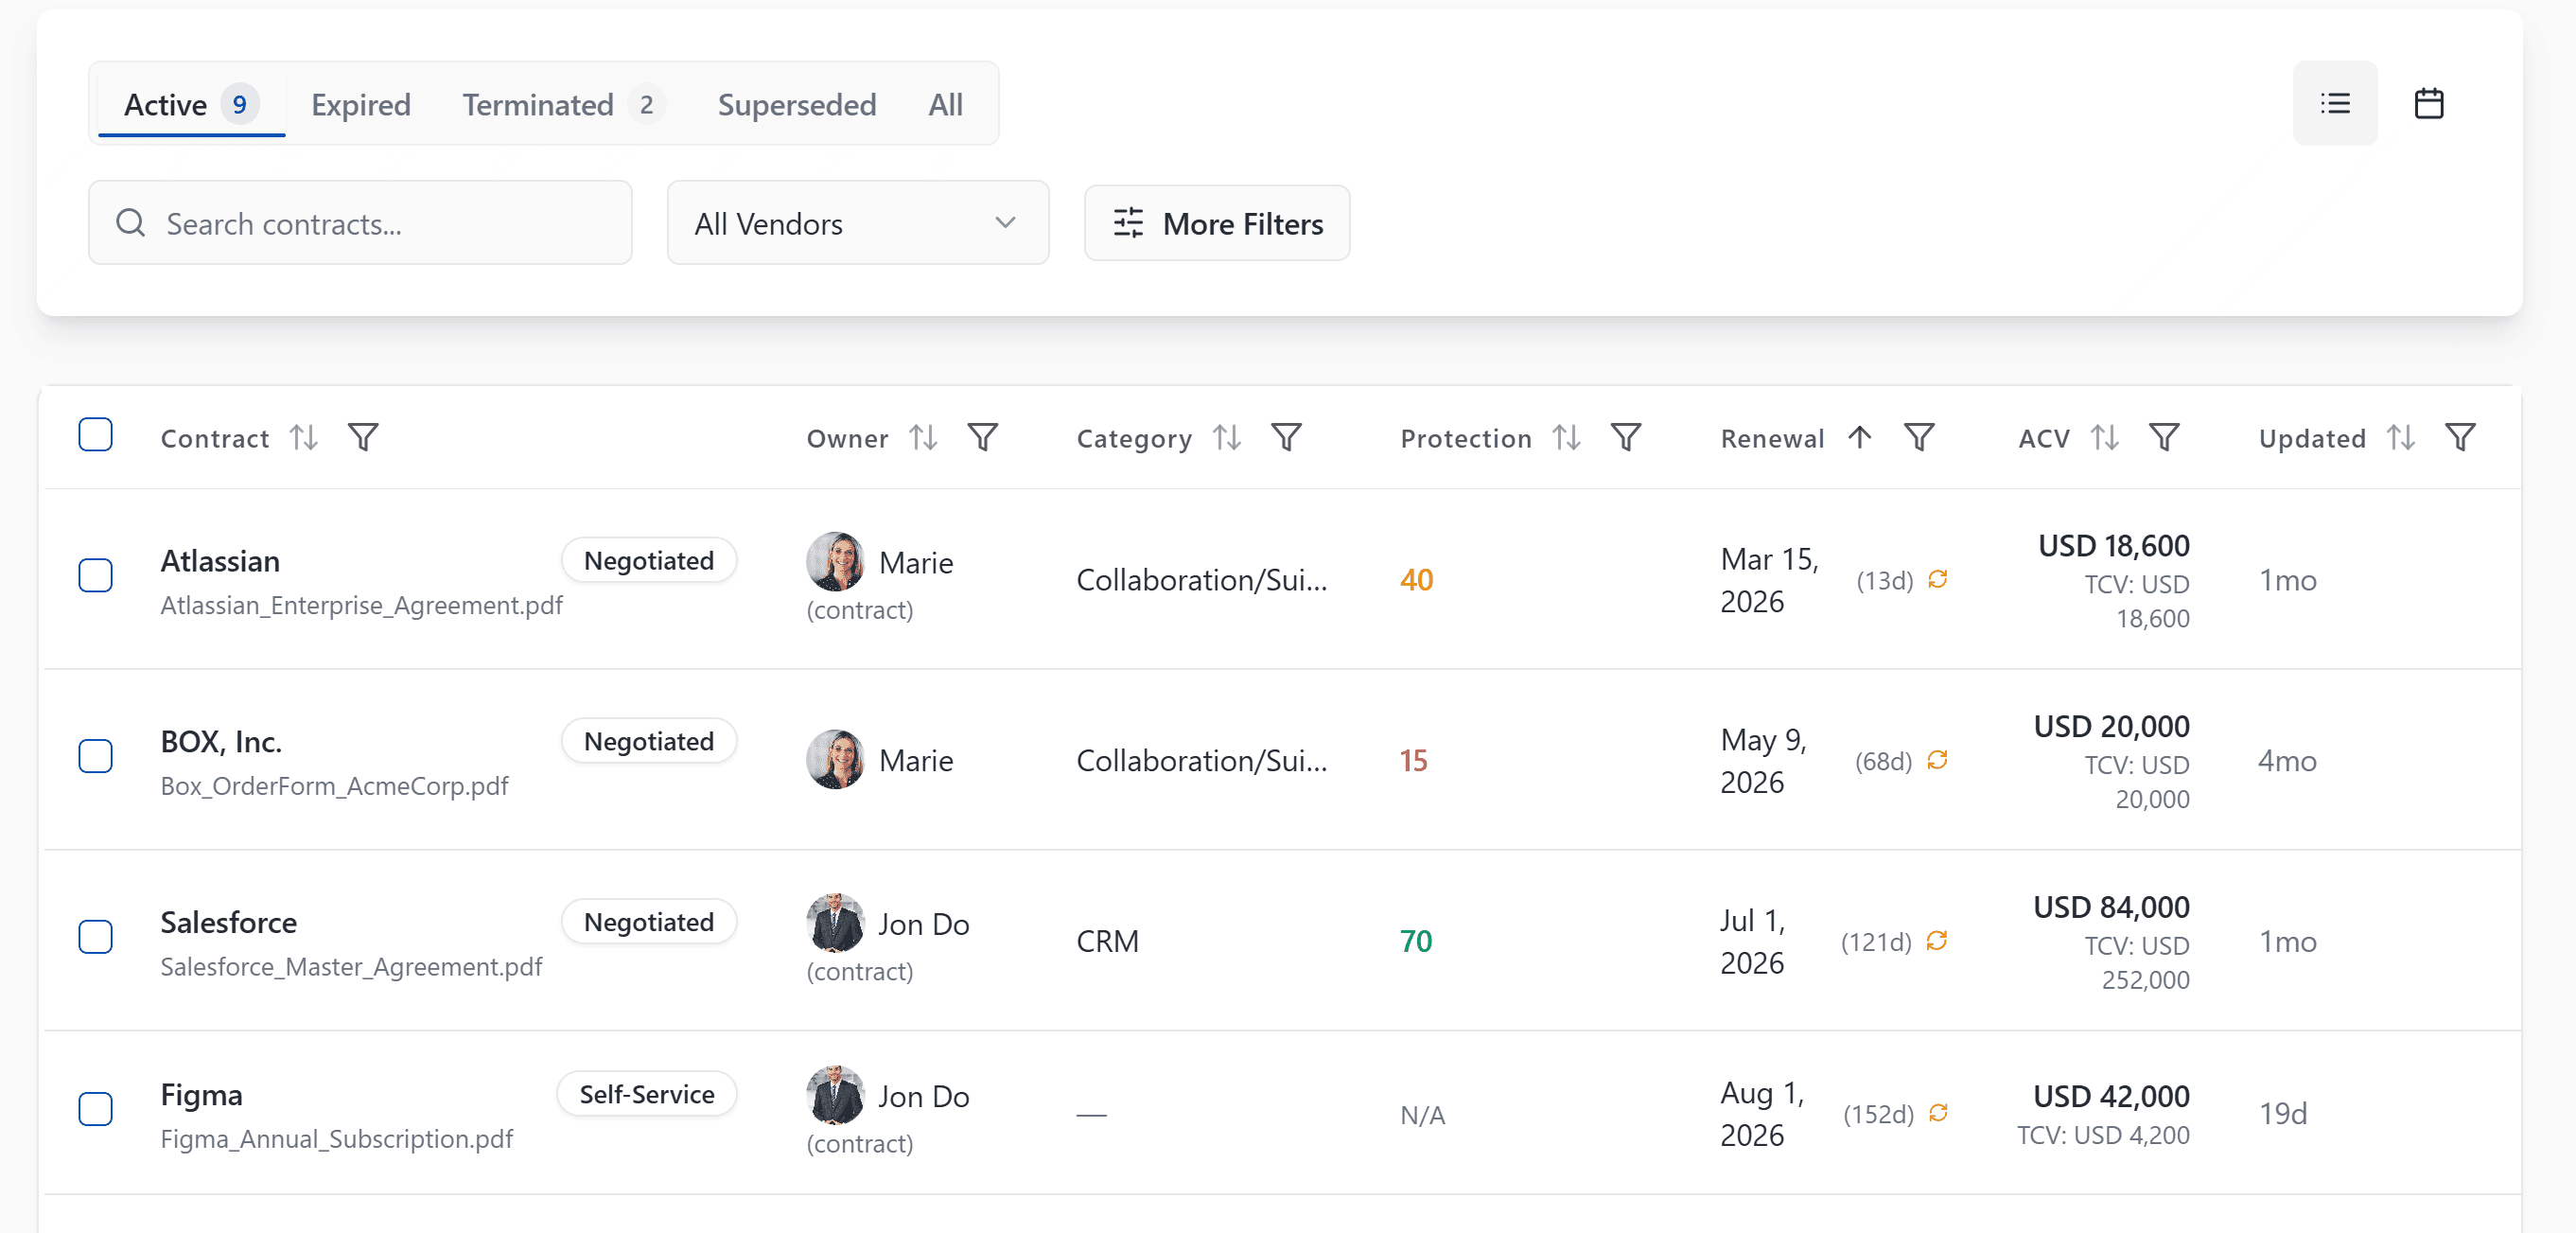Toggle Renewal sort ascending arrow
Image resolution: width=2576 pixels, height=1233 pixels.
click(1859, 437)
